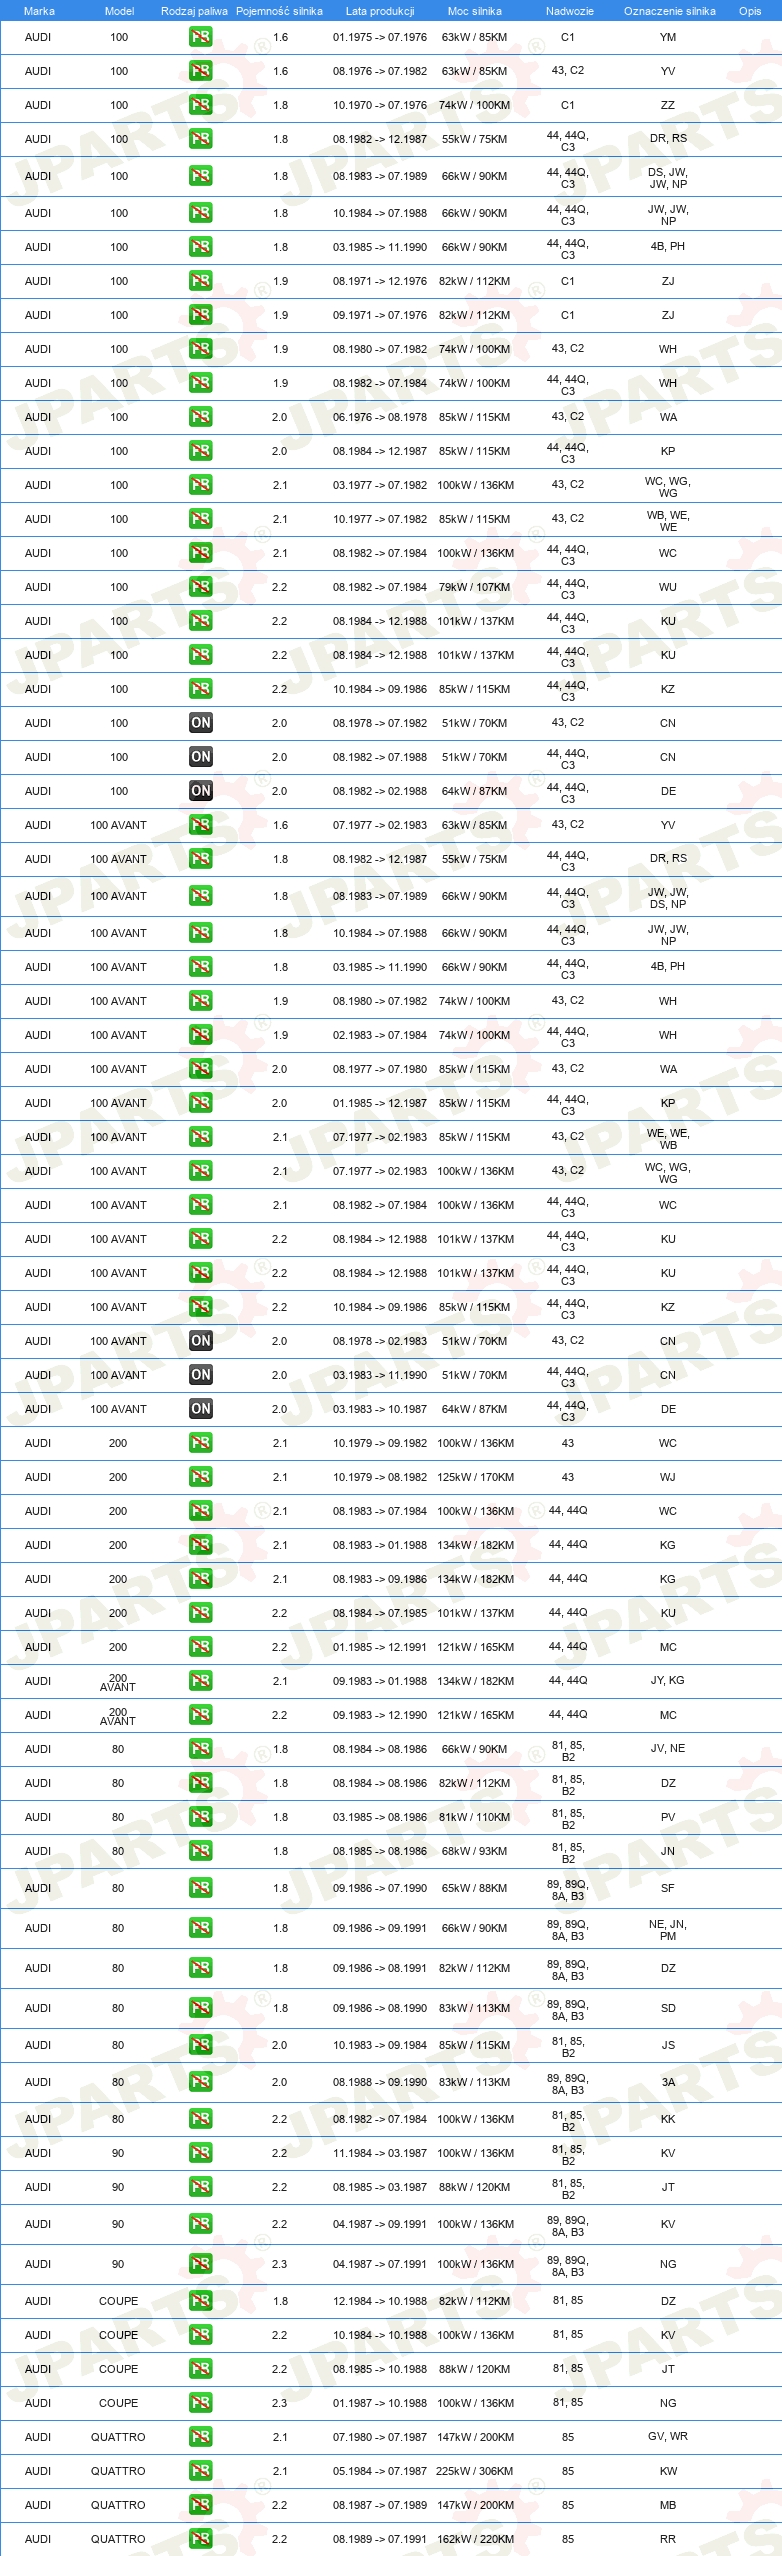Click the engine power 65kW / 88KM
Viewport: 782px width, 2556px height.
pyautogui.click(x=475, y=1888)
